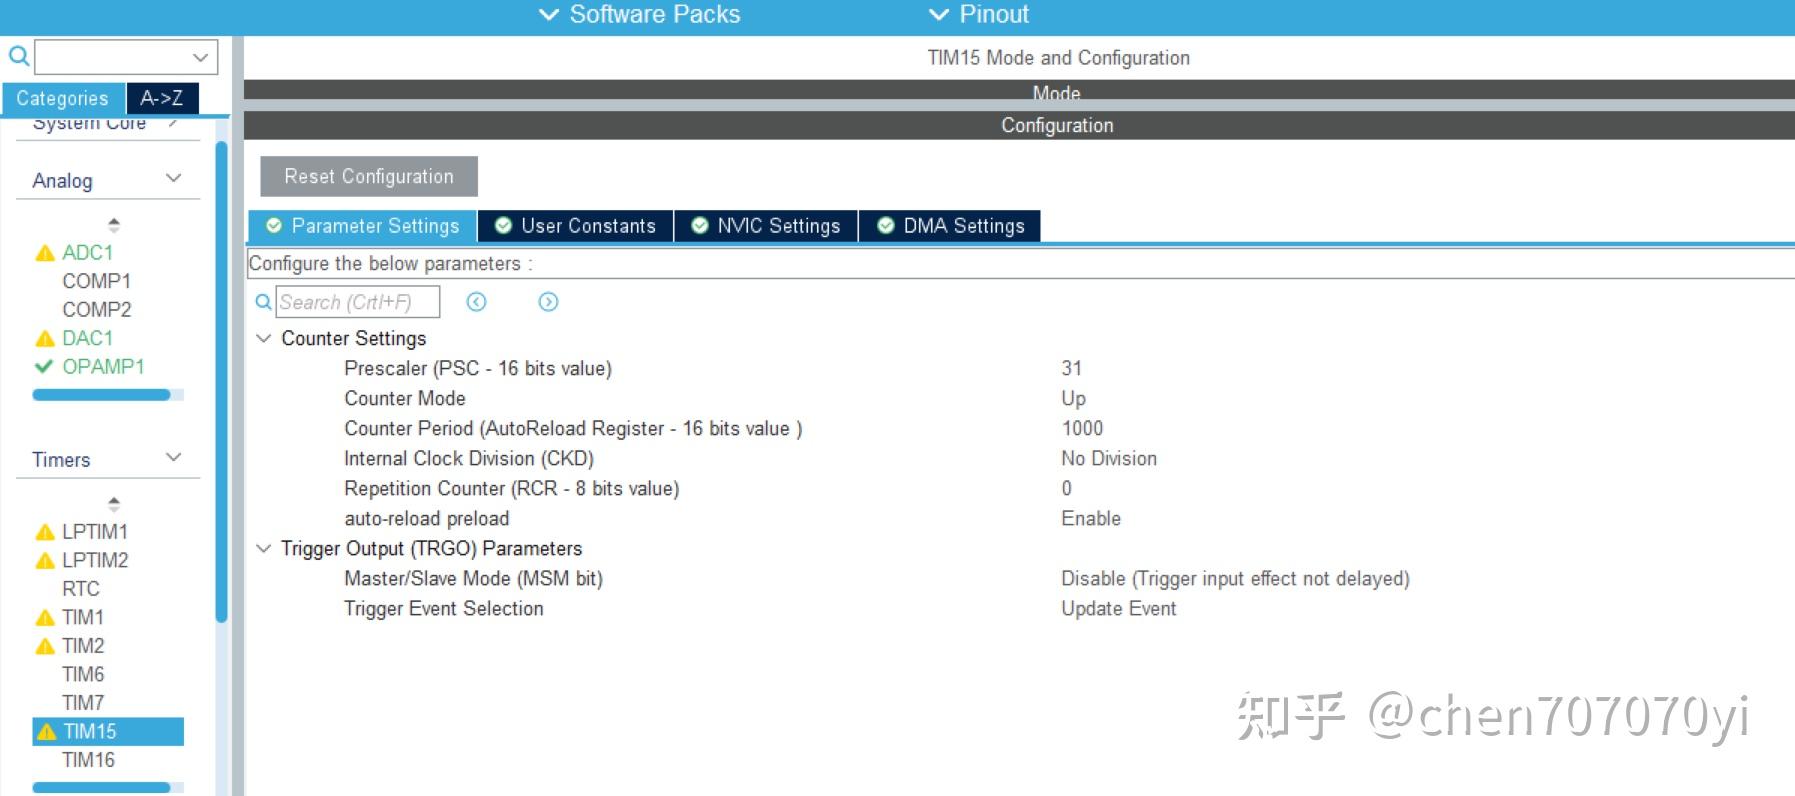Select LPTIM1 timer

[94, 531]
